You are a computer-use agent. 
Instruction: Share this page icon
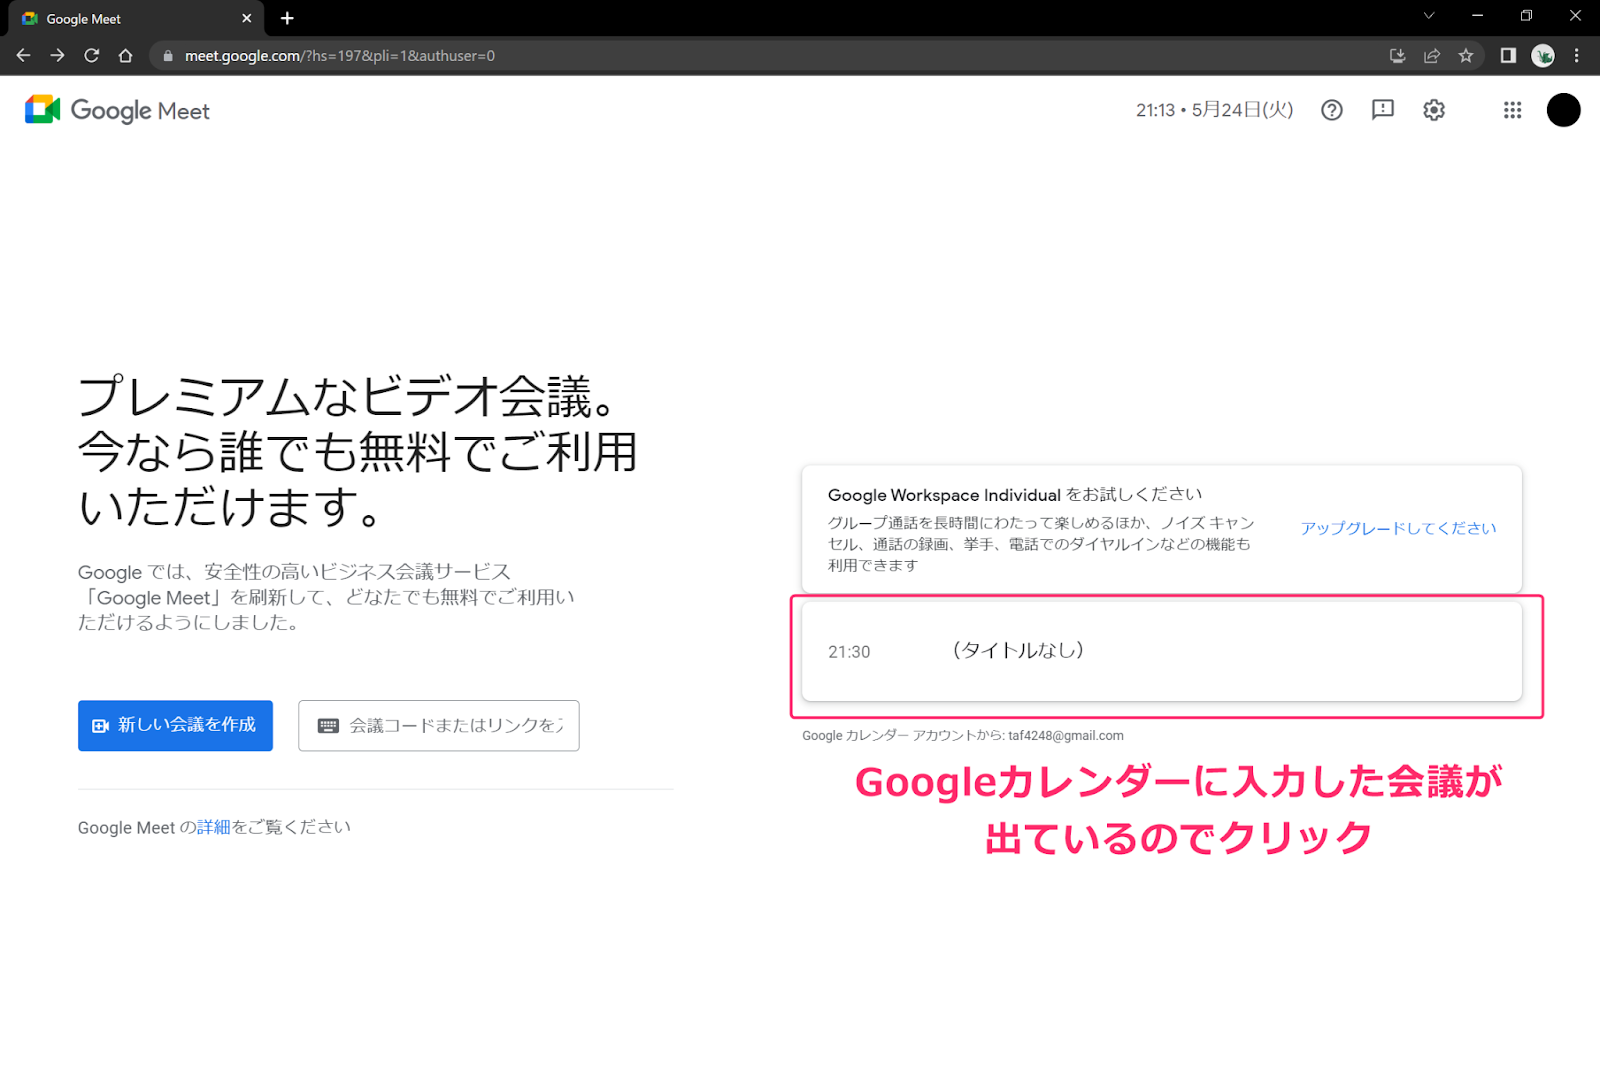tap(1432, 56)
